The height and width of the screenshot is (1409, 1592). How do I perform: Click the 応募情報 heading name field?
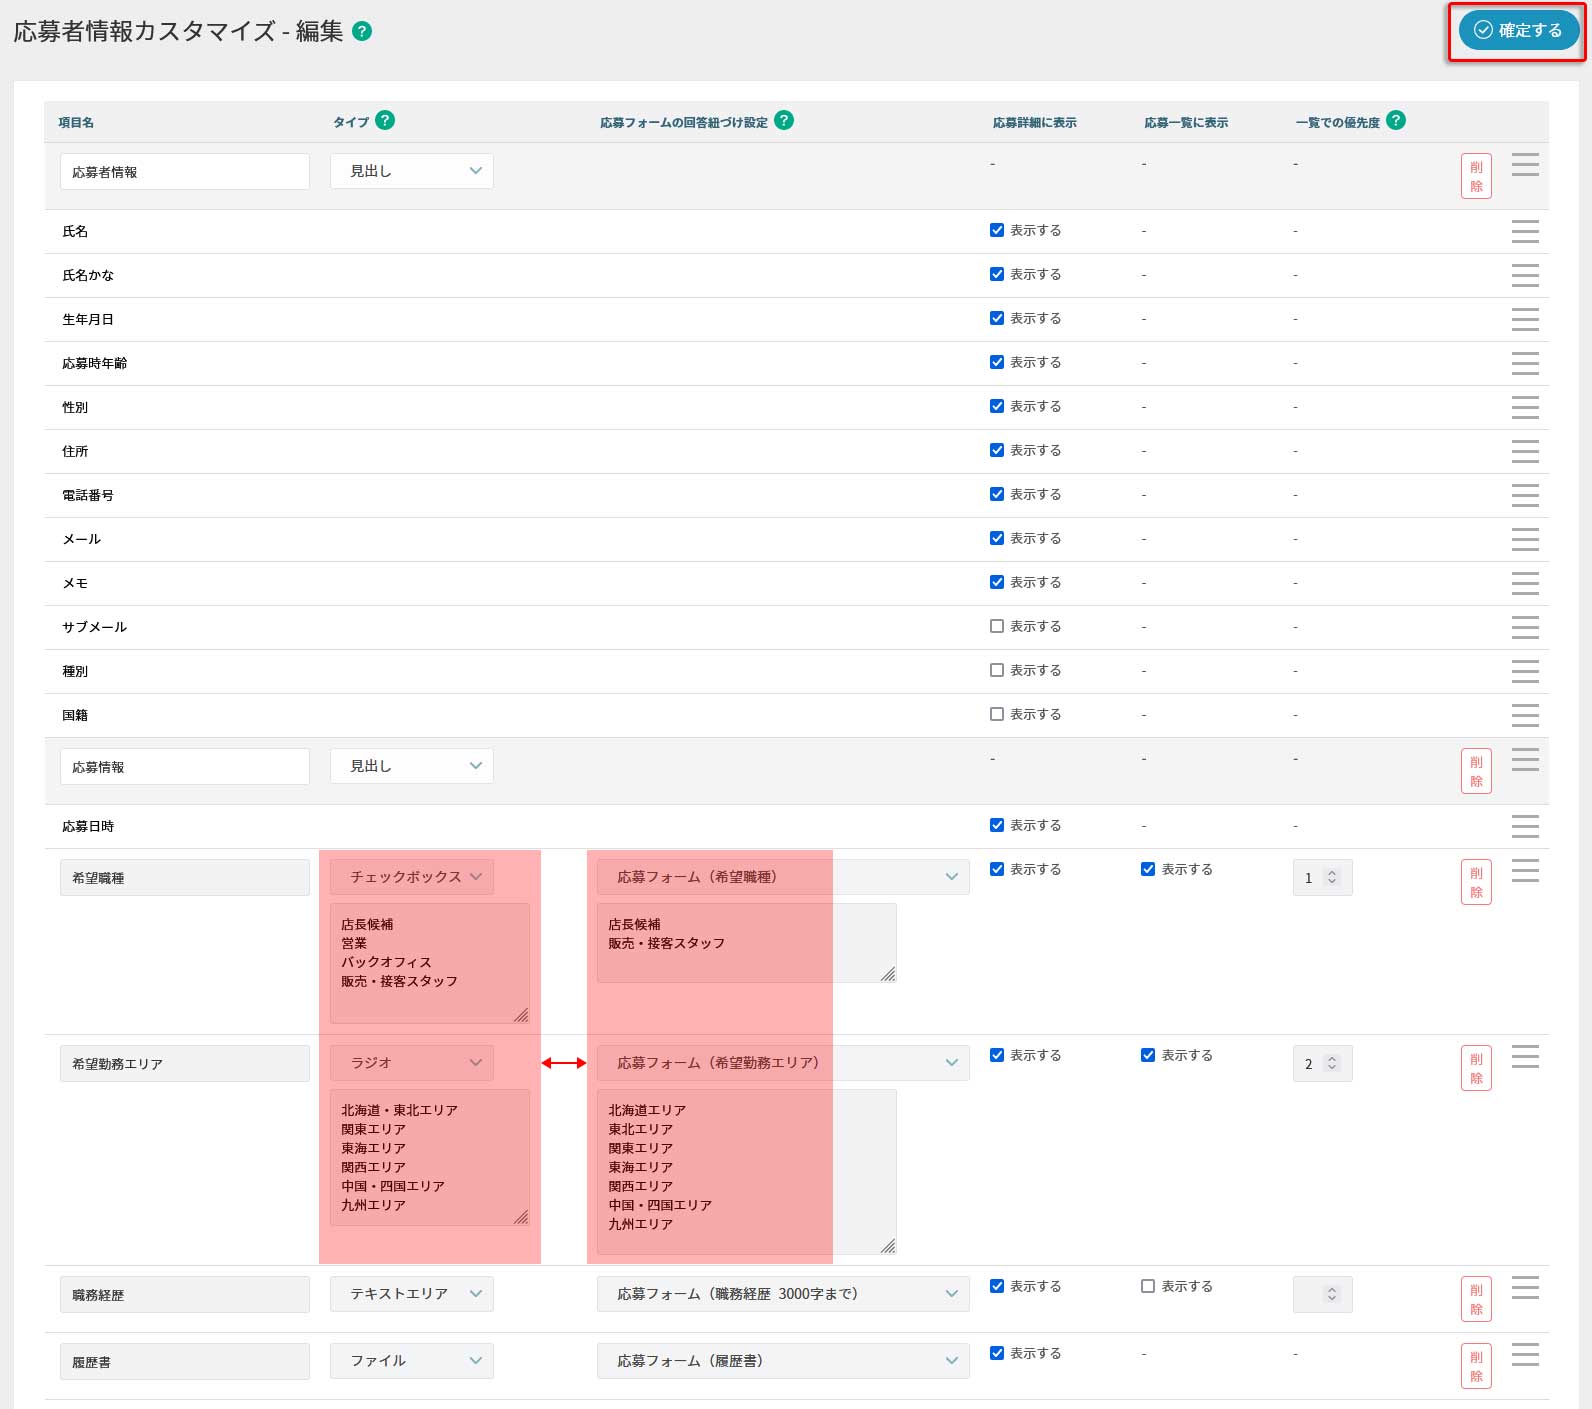[x=185, y=767]
